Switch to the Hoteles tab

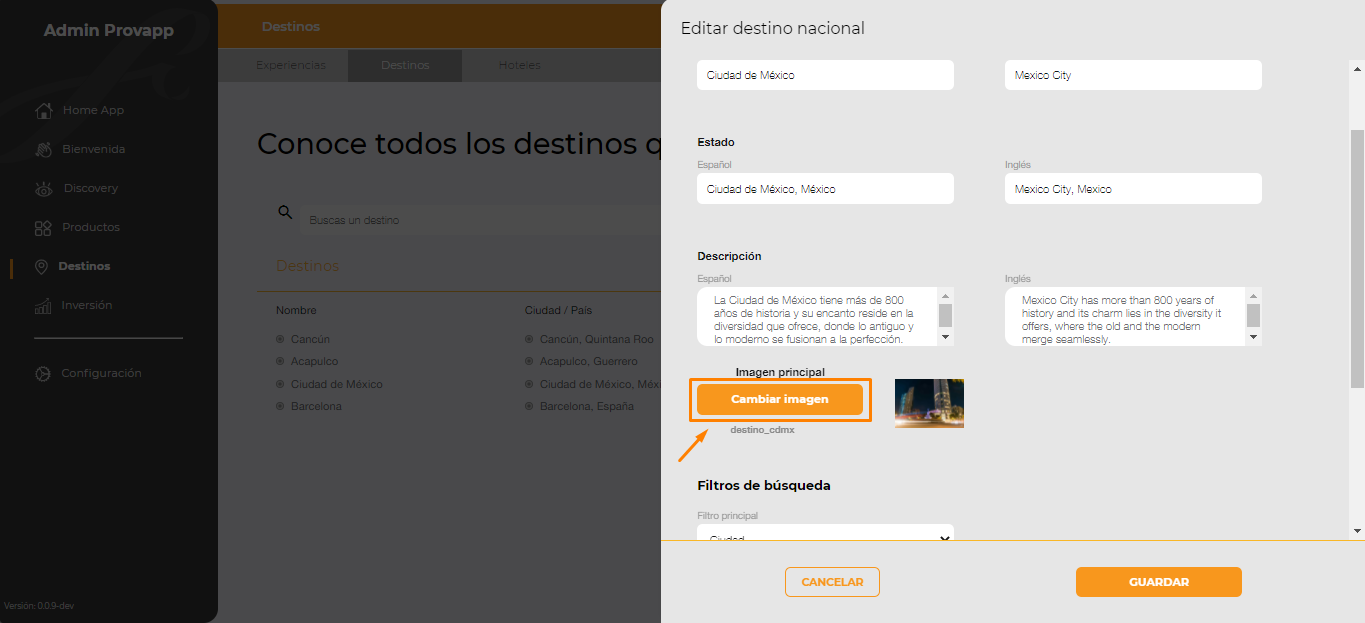[x=520, y=65]
